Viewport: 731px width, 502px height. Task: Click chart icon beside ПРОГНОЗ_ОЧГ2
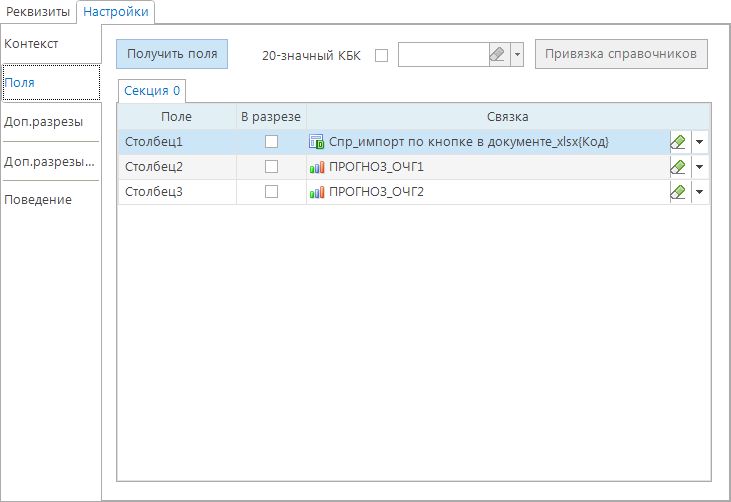tap(317, 191)
